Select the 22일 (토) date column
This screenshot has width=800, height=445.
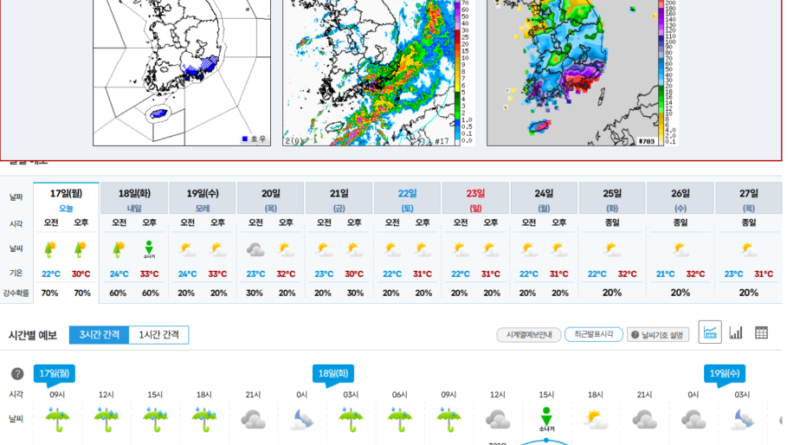[407, 200]
